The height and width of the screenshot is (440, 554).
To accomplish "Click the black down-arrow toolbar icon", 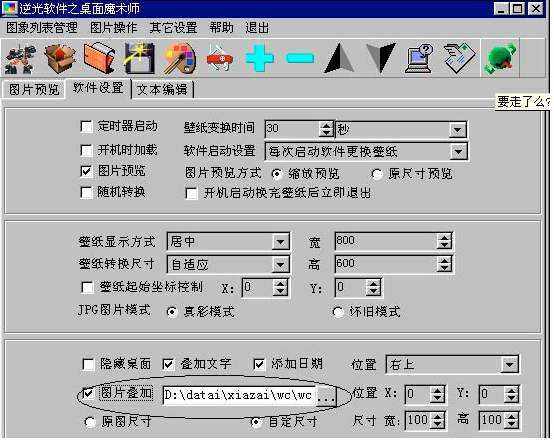I will pyautogui.click(x=381, y=58).
